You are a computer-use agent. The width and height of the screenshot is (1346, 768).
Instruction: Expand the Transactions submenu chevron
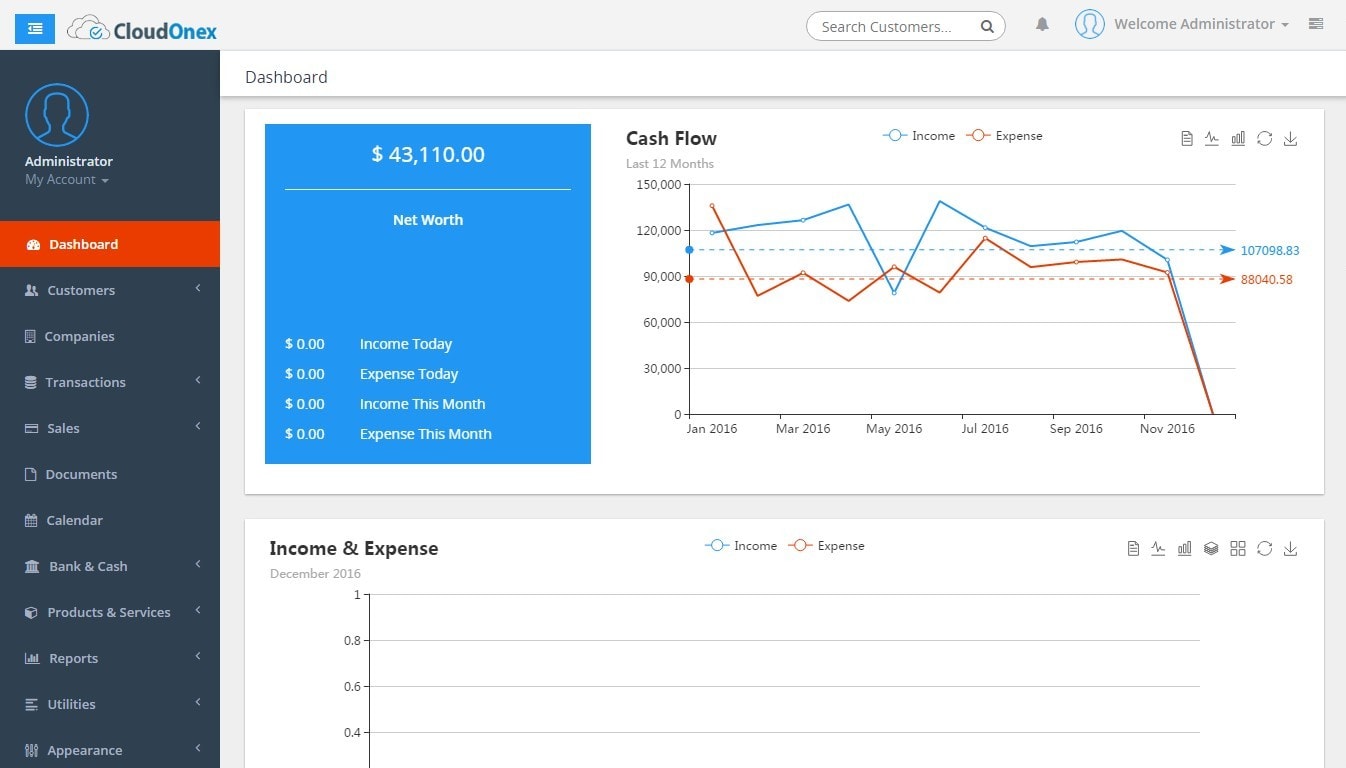point(198,380)
